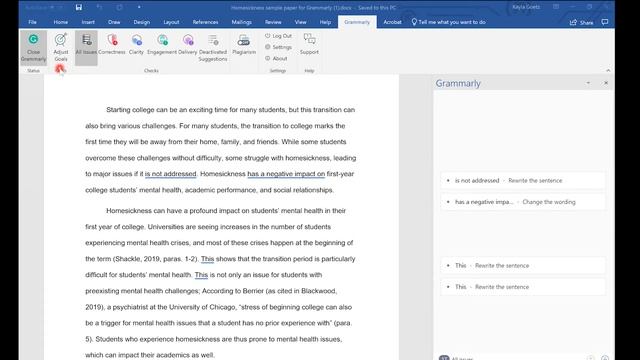This screenshot has width=640, height=360.
Task: Open Grammarly Settings
Action: coord(278,47)
